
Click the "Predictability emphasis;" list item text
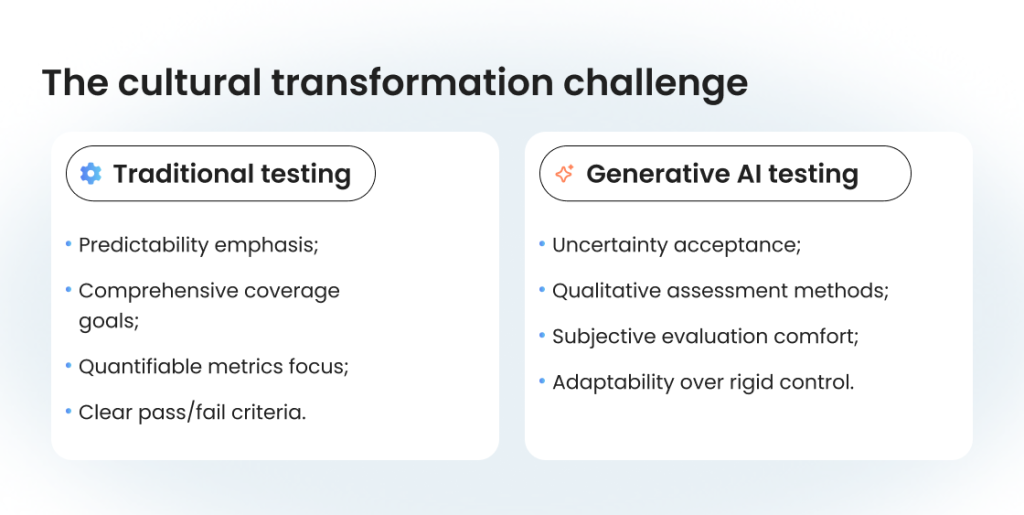[198, 245]
